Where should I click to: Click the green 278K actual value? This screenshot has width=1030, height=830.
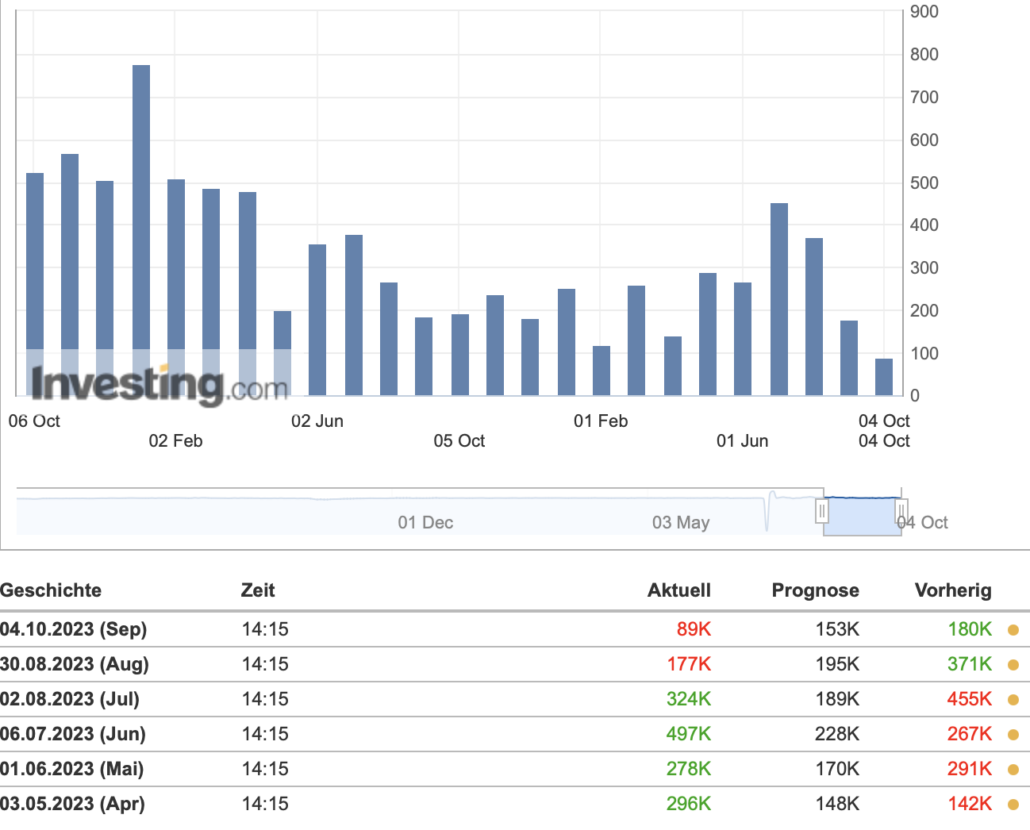click(x=688, y=768)
